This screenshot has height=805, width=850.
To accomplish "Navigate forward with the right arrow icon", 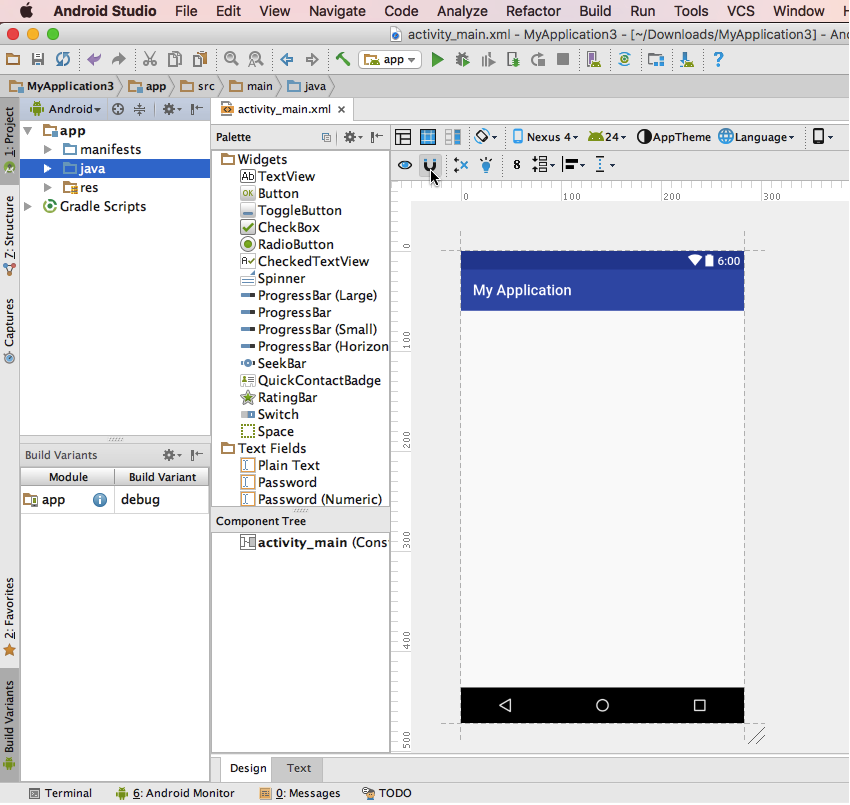I will pyautogui.click(x=312, y=60).
